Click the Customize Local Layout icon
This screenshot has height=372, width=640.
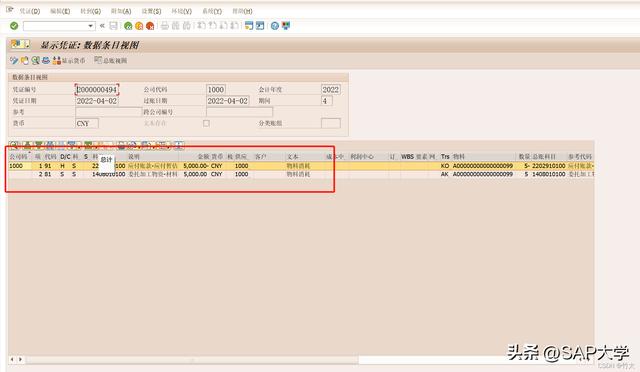[286, 26]
